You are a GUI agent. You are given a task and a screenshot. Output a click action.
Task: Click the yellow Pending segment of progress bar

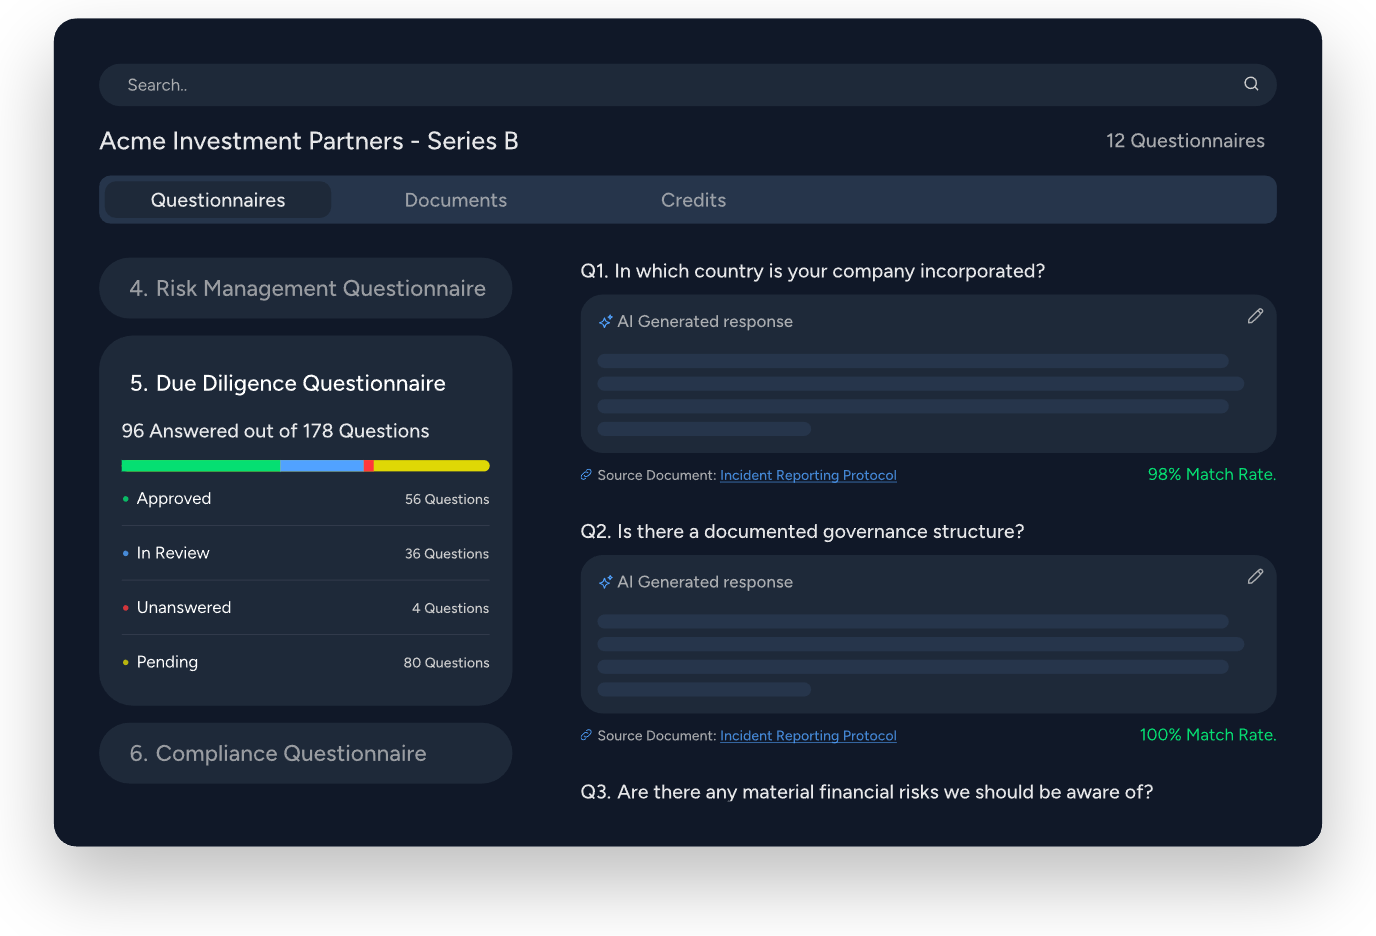coord(431,466)
